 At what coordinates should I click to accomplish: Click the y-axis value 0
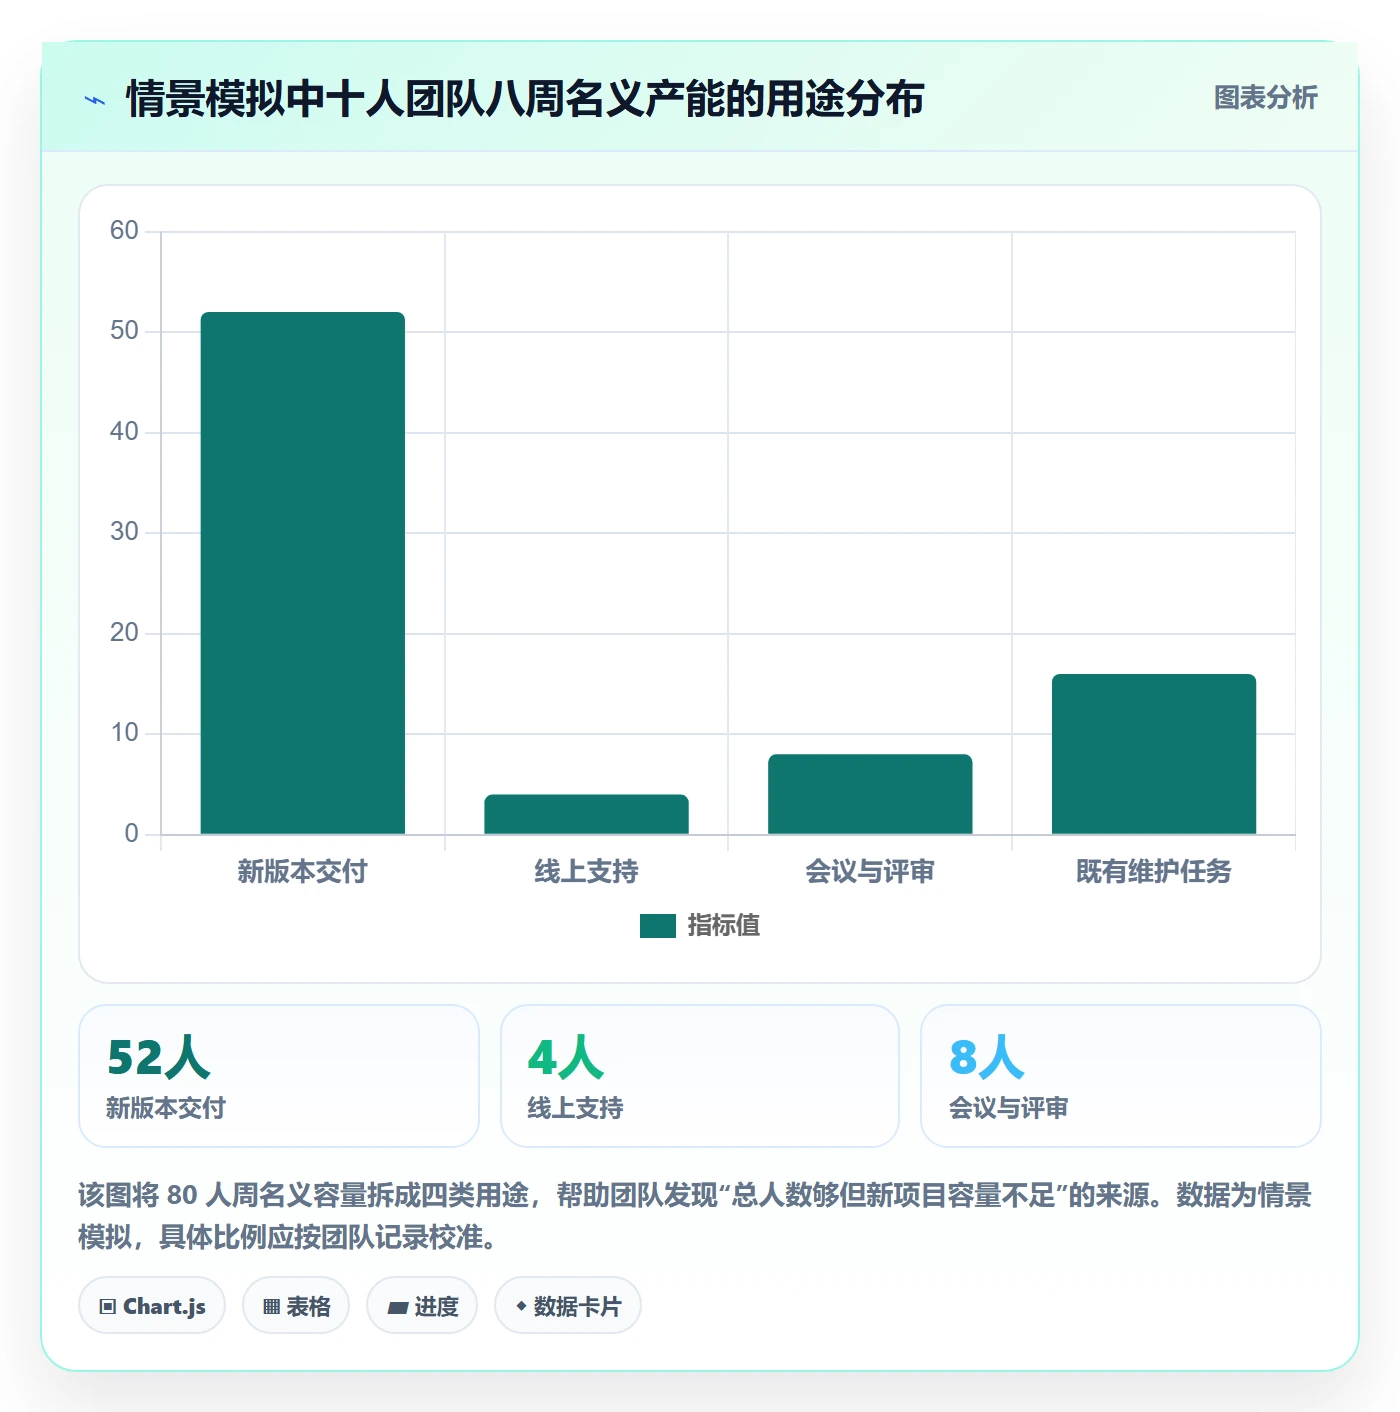(131, 834)
